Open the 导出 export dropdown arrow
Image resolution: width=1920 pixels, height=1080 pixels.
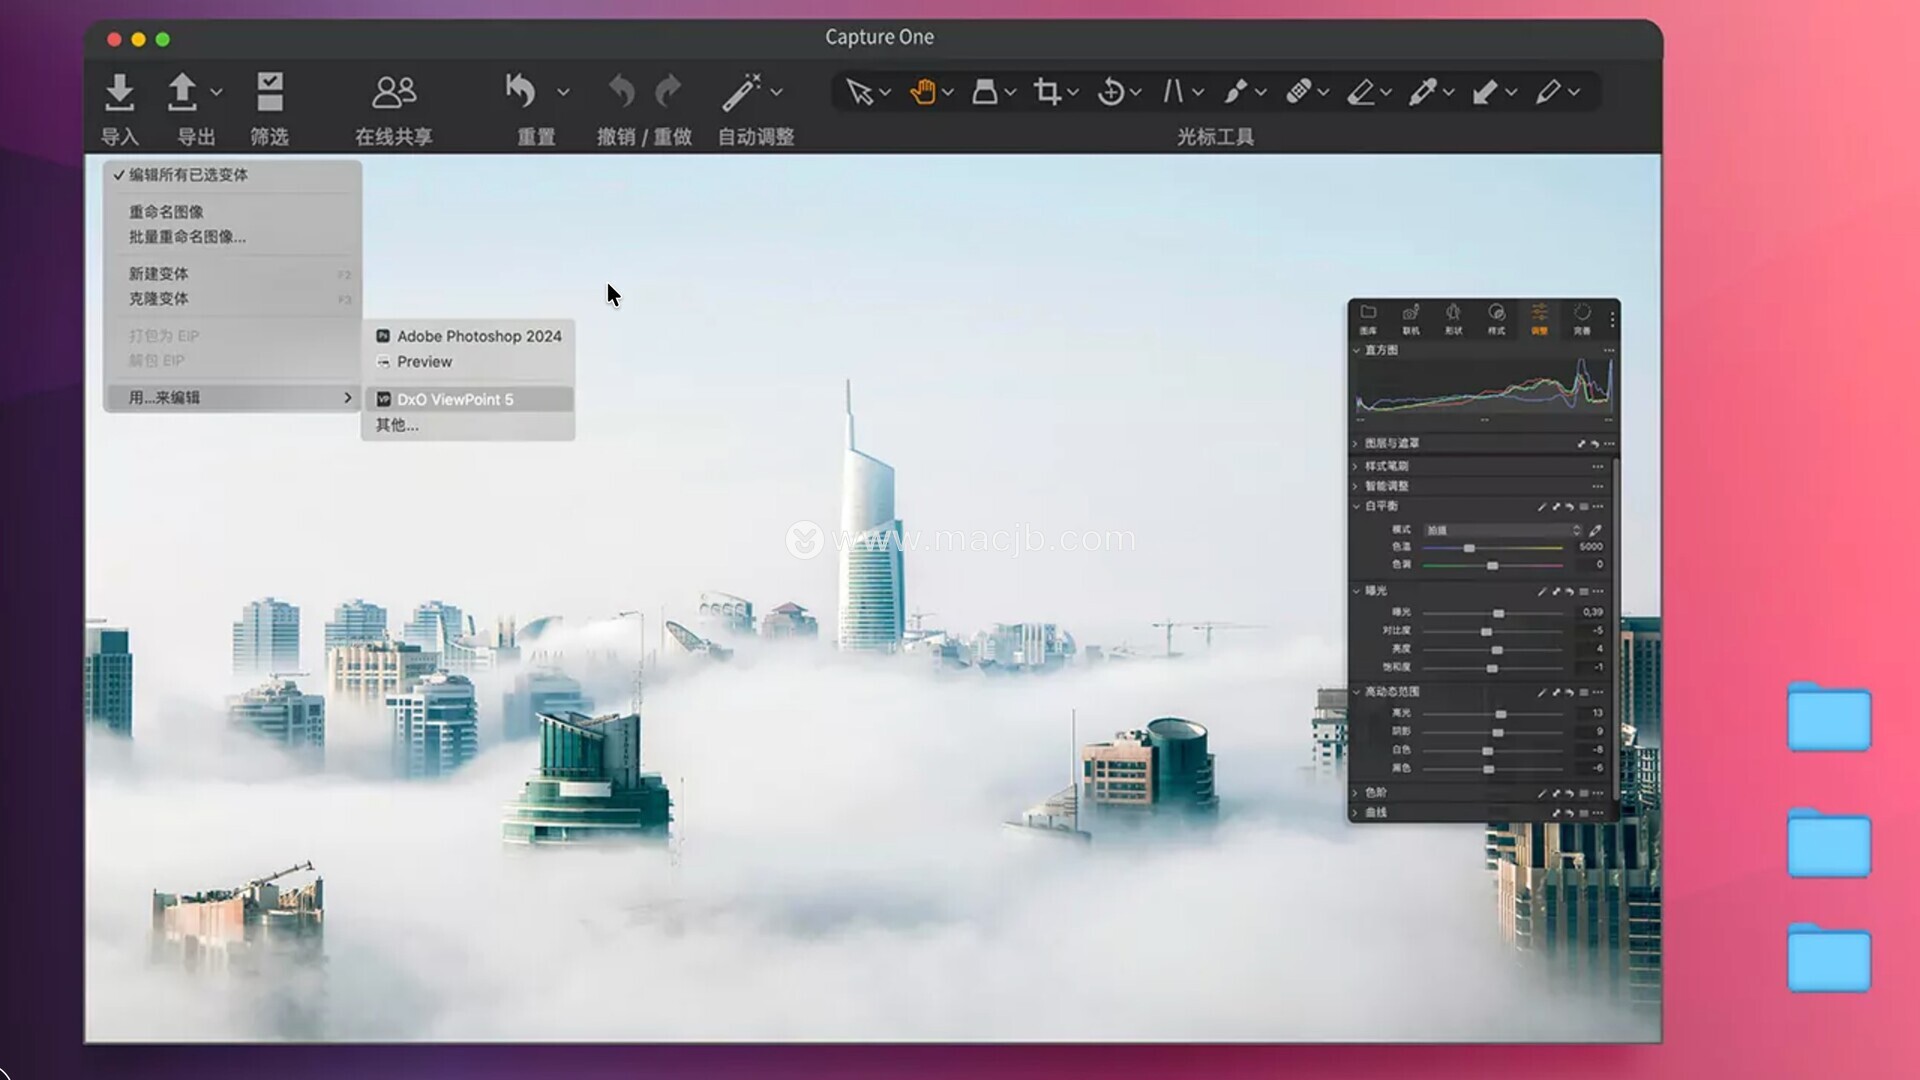[x=217, y=92]
